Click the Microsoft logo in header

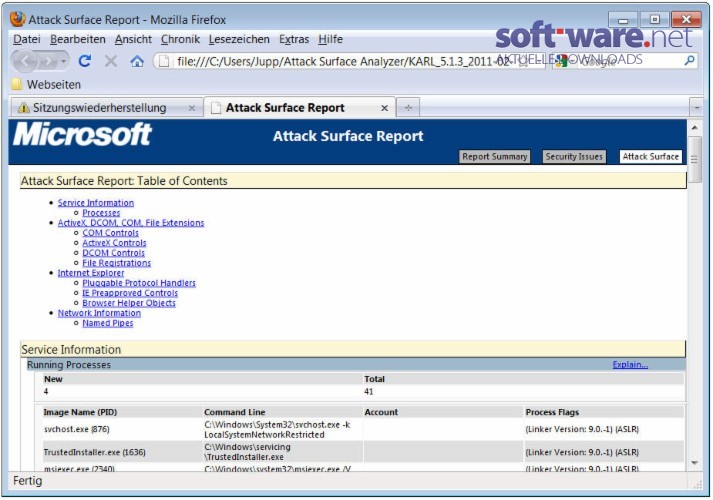[x=83, y=135]
